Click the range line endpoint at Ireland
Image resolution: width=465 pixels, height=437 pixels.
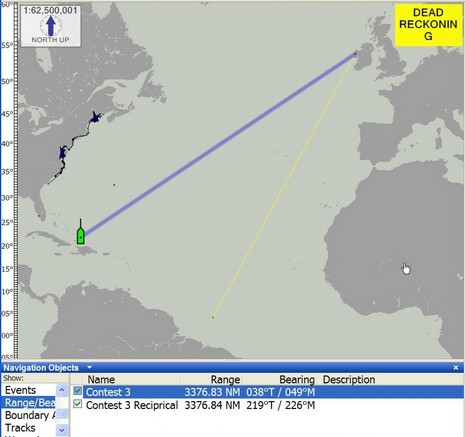tap(355, 53)
